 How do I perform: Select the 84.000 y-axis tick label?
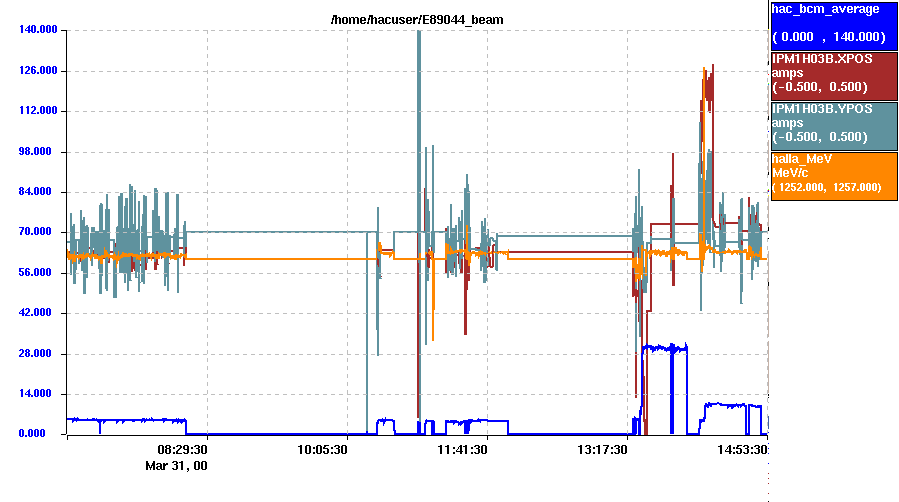[40, 192]
